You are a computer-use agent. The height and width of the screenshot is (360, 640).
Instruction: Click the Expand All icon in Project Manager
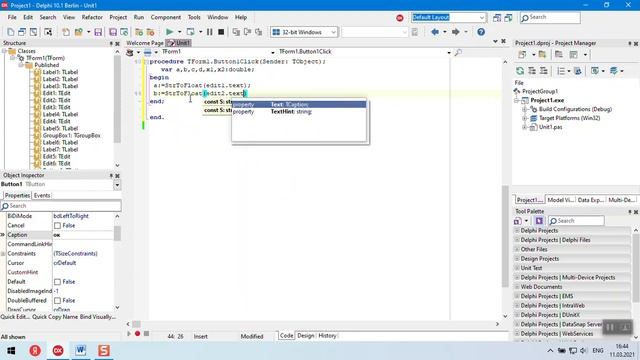pyautogui.click(x=532, y=71)
